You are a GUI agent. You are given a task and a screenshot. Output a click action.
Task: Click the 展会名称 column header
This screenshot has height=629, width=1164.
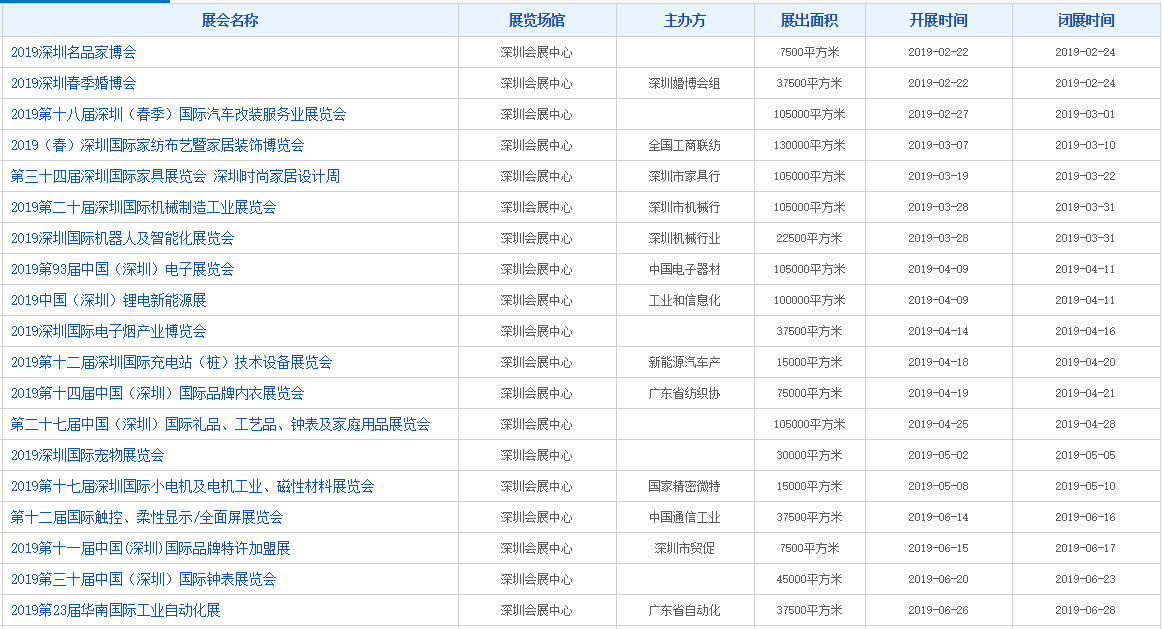pyautogui.click(x=230, y=21)
